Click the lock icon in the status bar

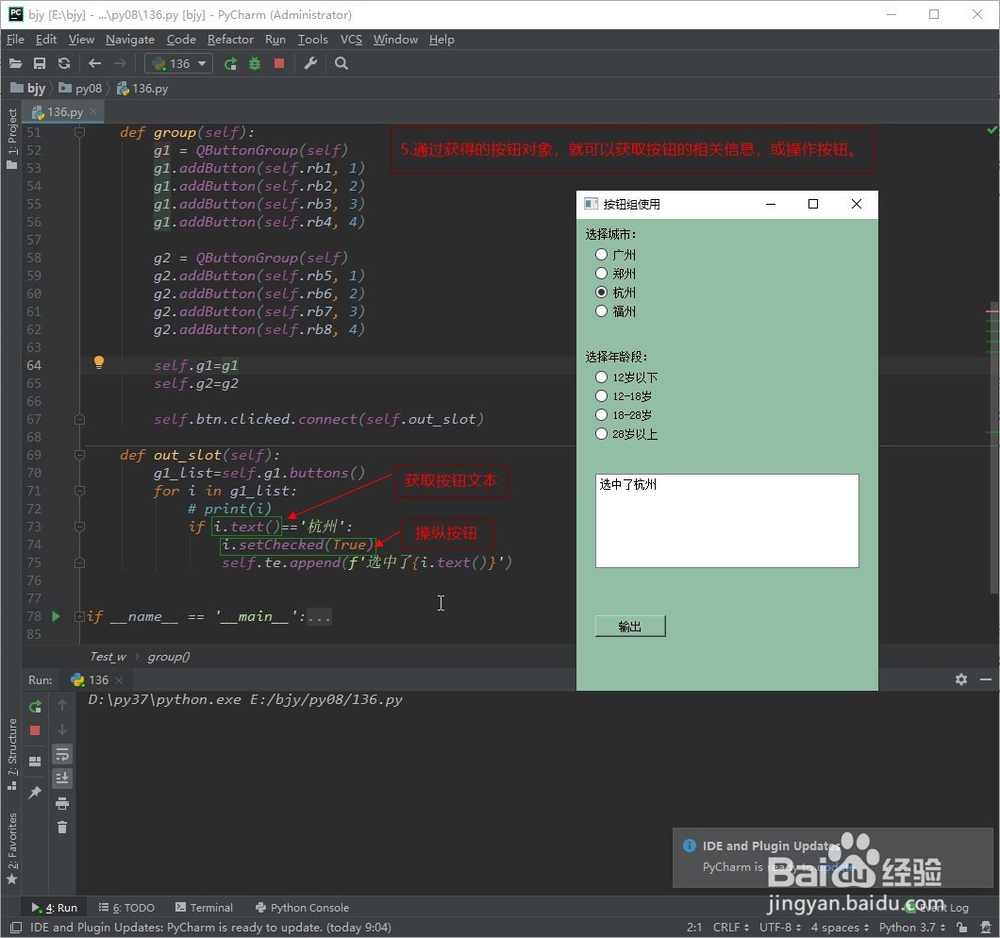click(x=962, y=927)
